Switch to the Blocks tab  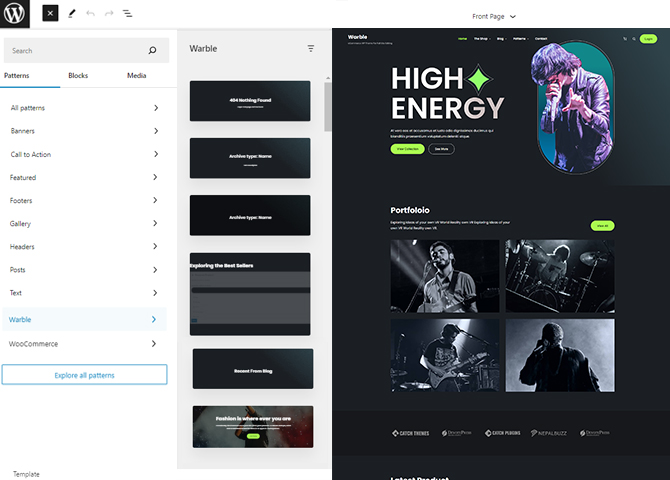click(77, 75)
